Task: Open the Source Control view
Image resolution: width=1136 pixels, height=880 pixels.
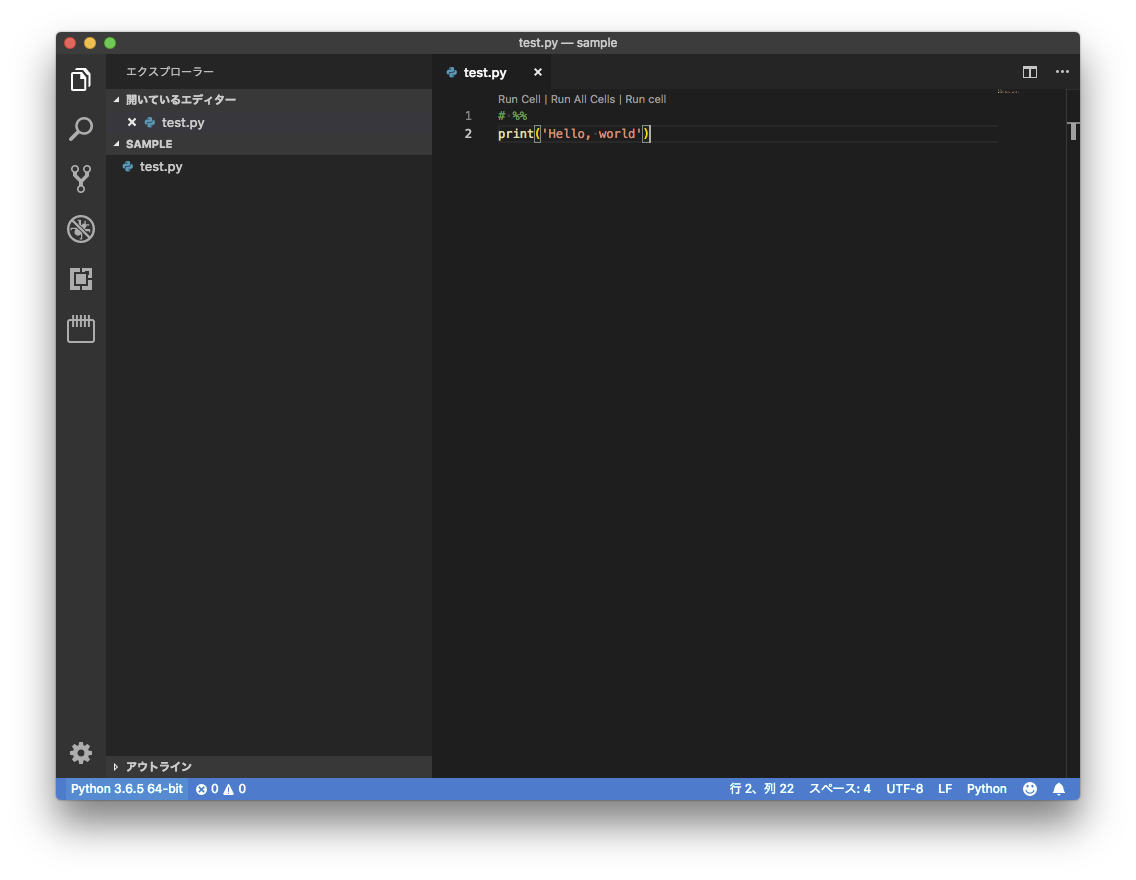Action: click(80, 179)
